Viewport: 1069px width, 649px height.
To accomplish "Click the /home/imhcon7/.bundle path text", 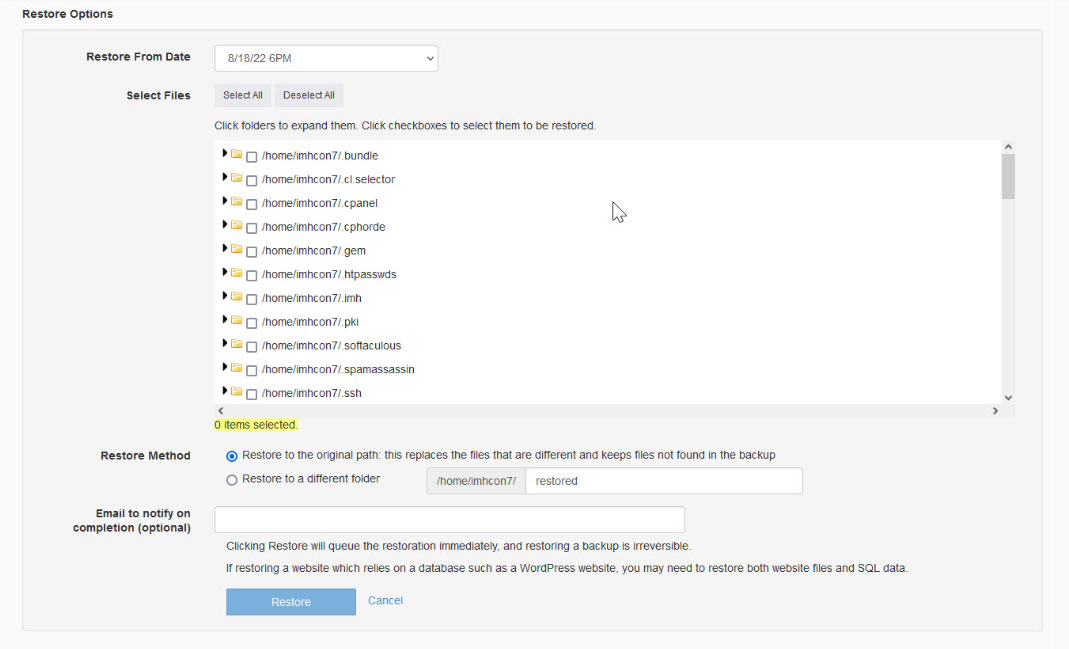I will (x=320, y=155).
